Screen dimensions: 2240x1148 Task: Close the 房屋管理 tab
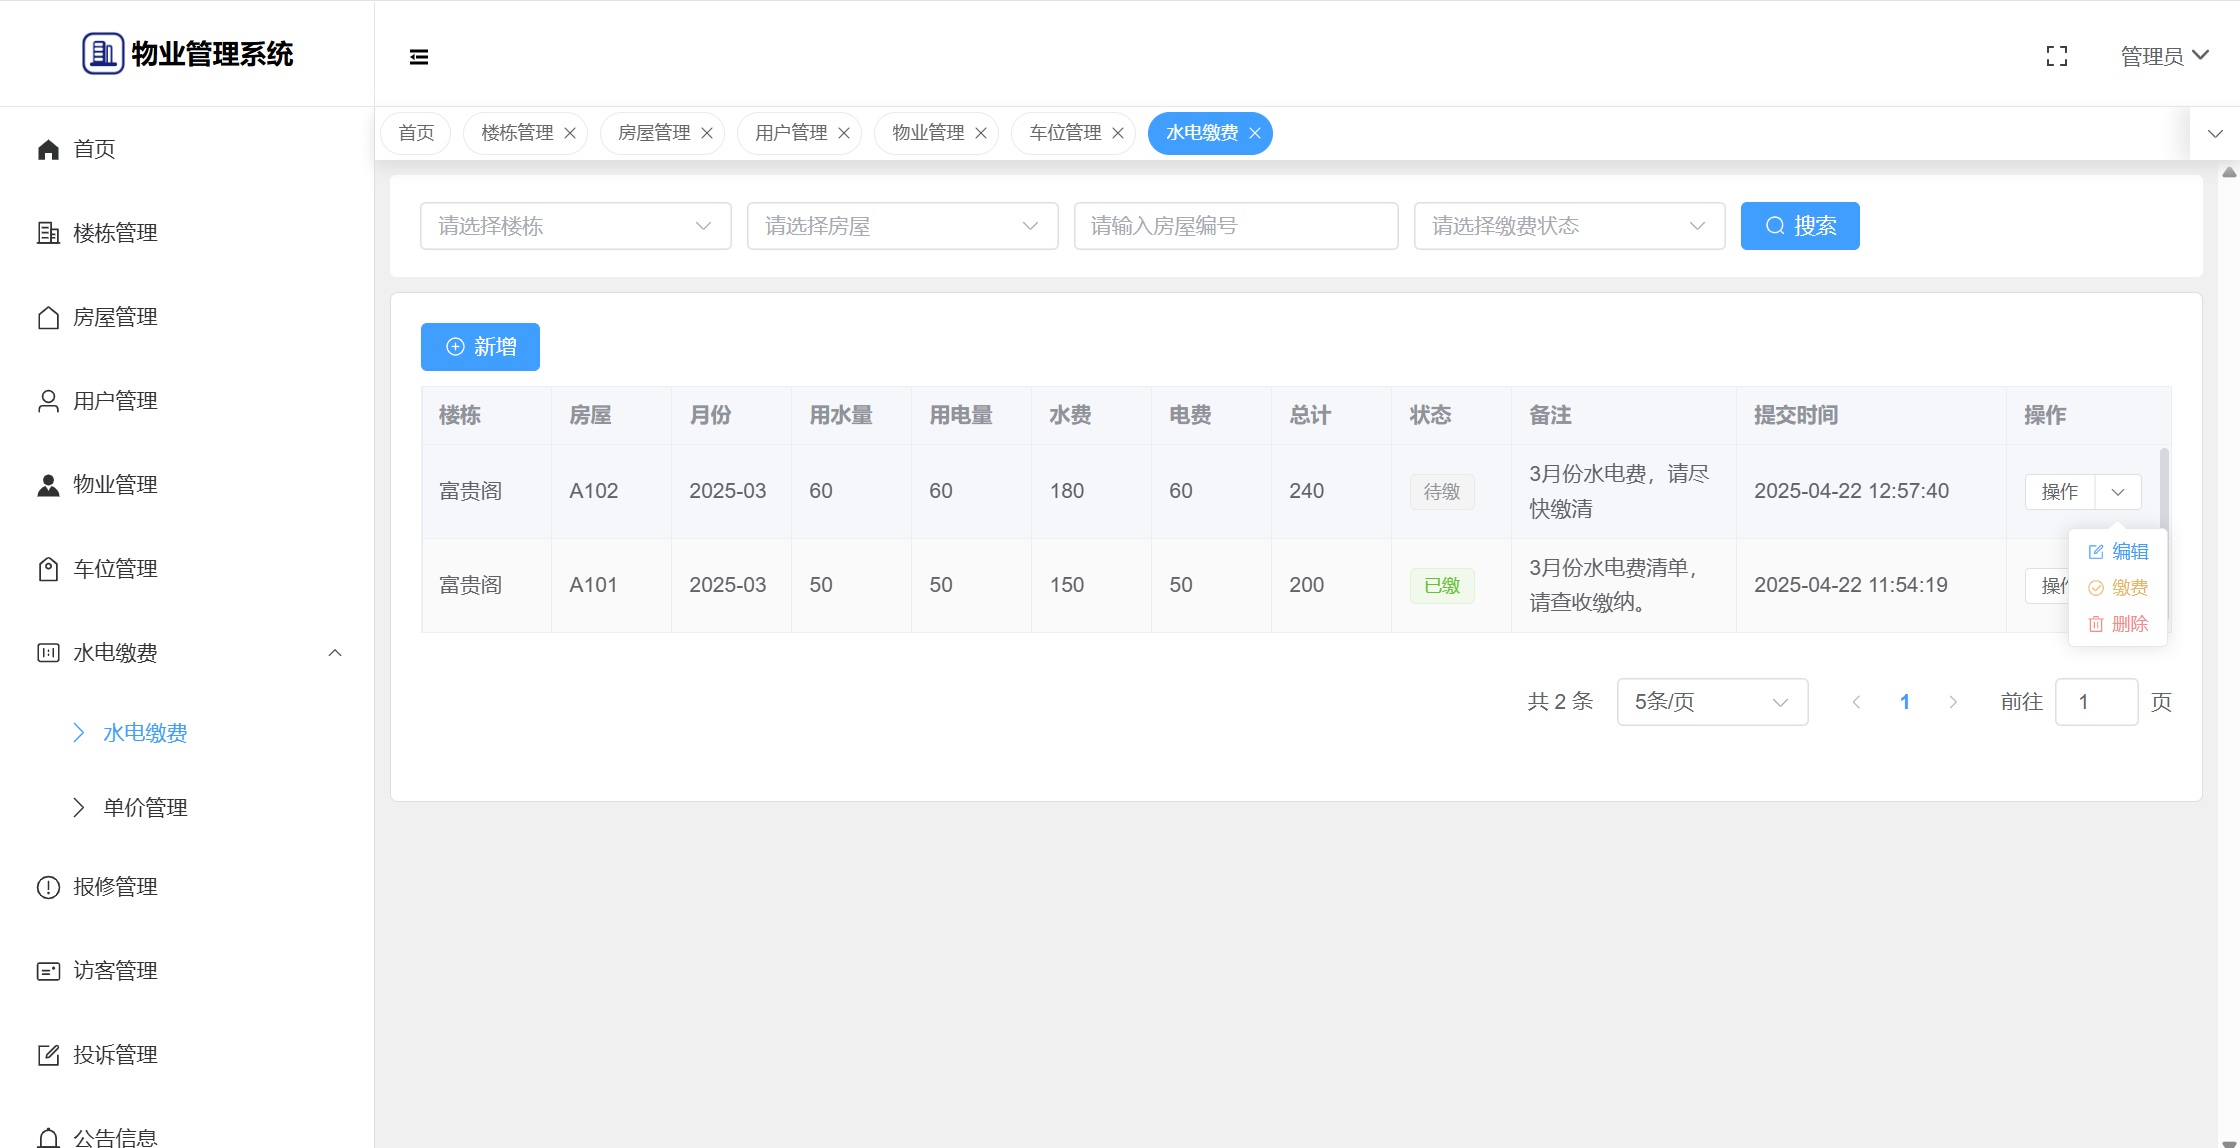pos(707,134)
